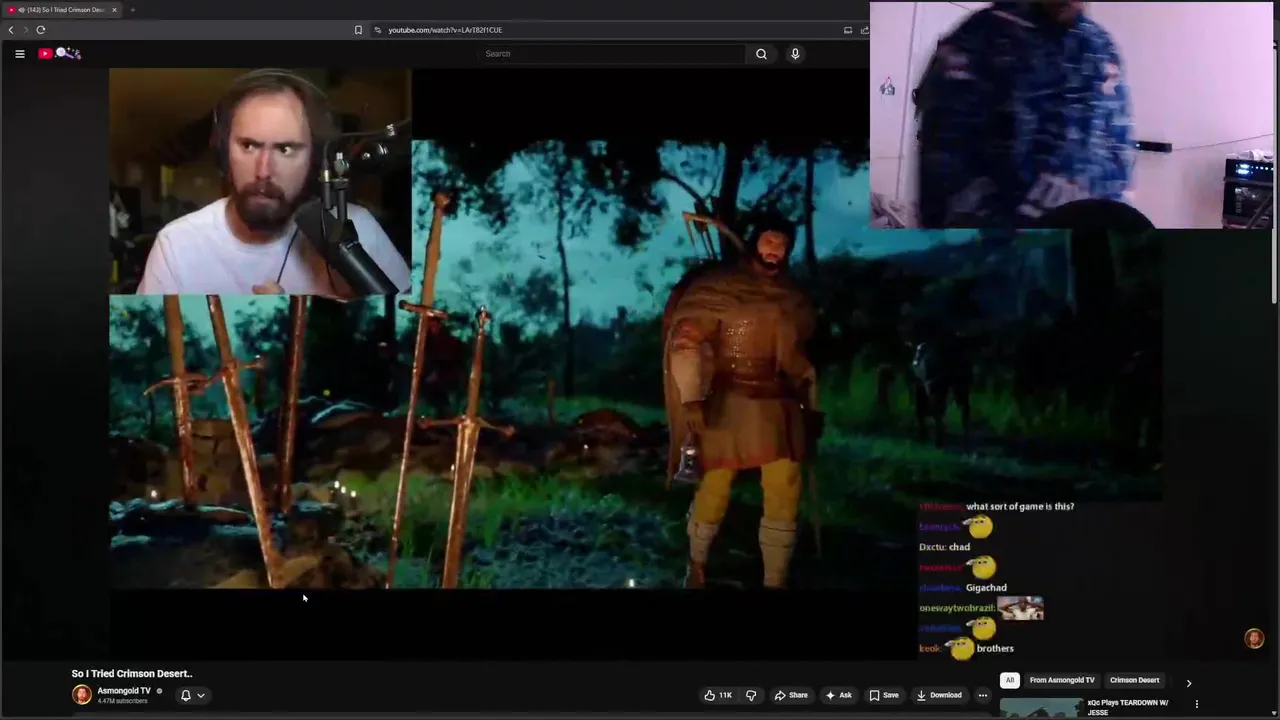The height and width of the screenshot is (720, 1280).
Task: Open 'xQc Plays TEARDOWN W/ JESSE' recommendation
Action: coord(1128,707)
